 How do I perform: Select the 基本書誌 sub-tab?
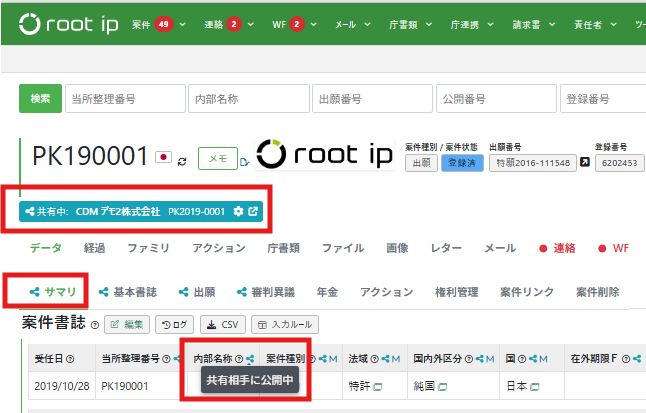(x=128, y=292)
